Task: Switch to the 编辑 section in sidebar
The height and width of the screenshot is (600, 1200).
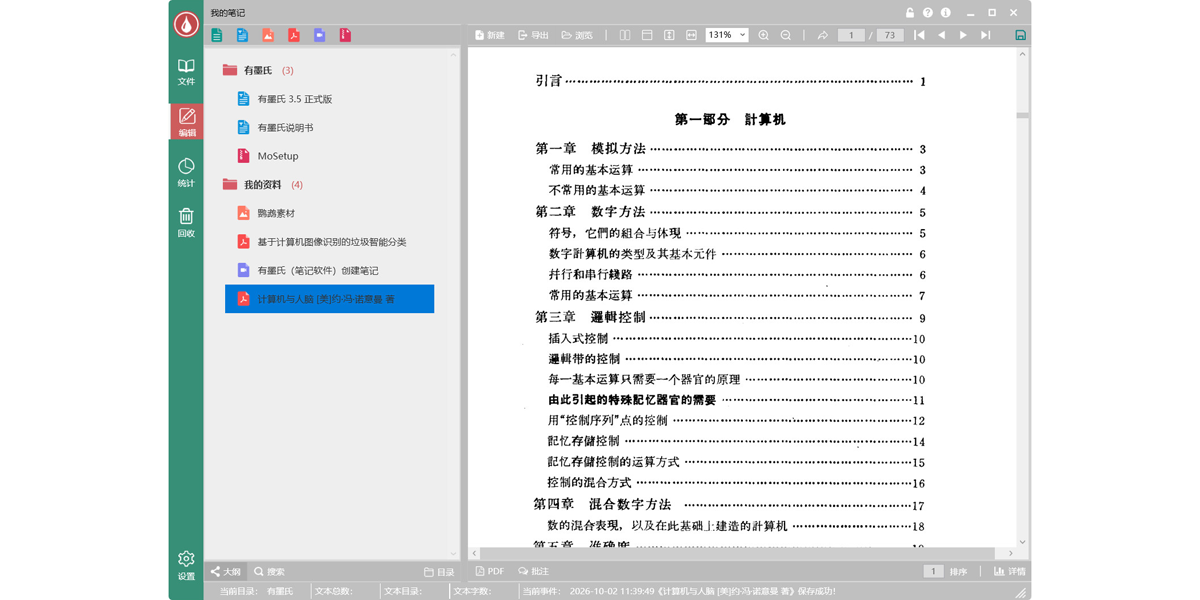Action: pyautogui.click(x=186, y=122)
